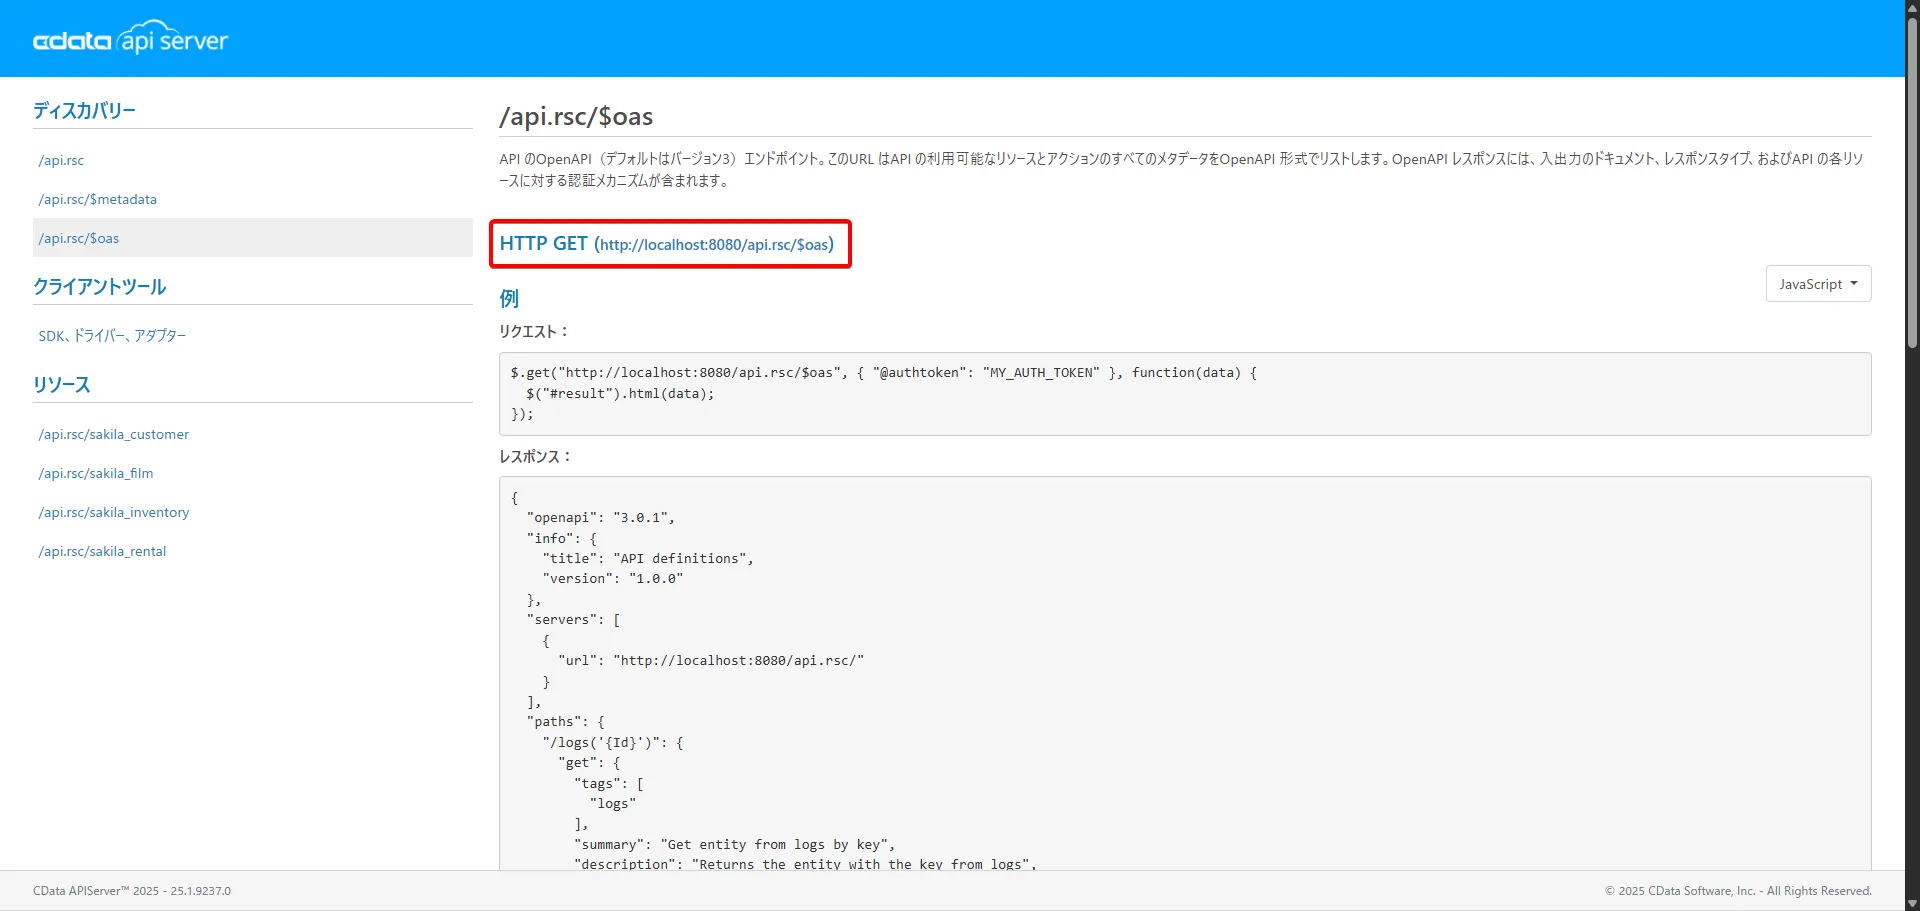
Task: Open the /api.rsc discovery link
Action: click(61, 160)
